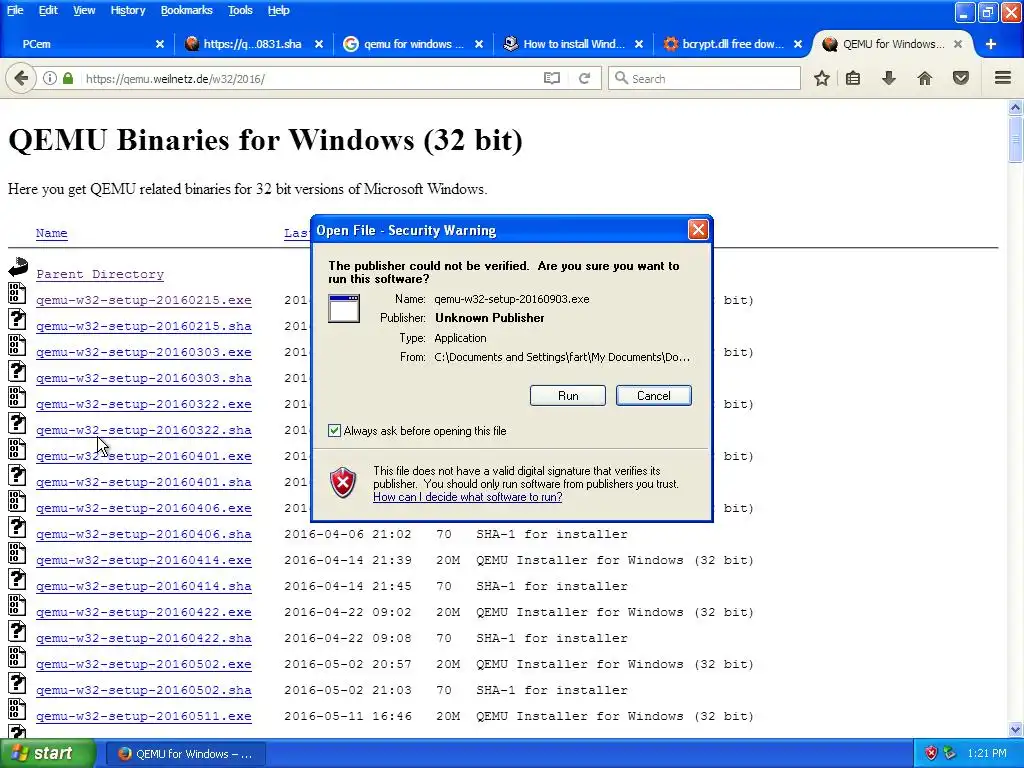The image size is (1024, 768).
Task: Open qemu-w32-setup-20160502.sha link
Action: [x=144, y=690]
